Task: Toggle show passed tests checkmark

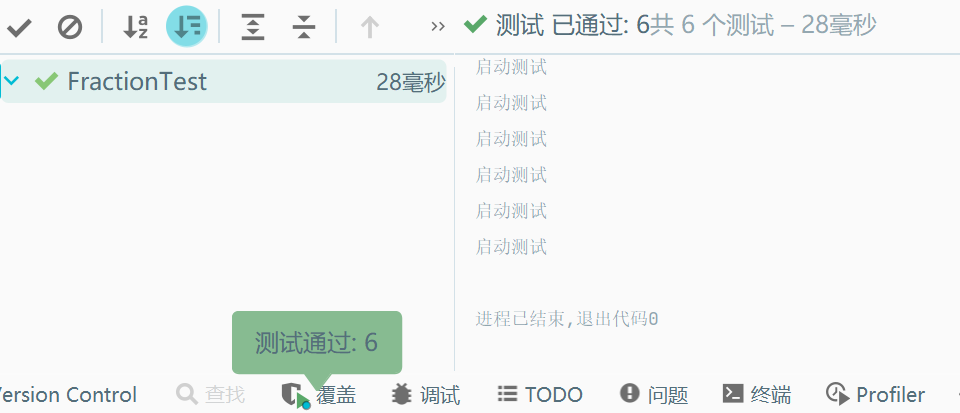Action: (x=19, y=27)
